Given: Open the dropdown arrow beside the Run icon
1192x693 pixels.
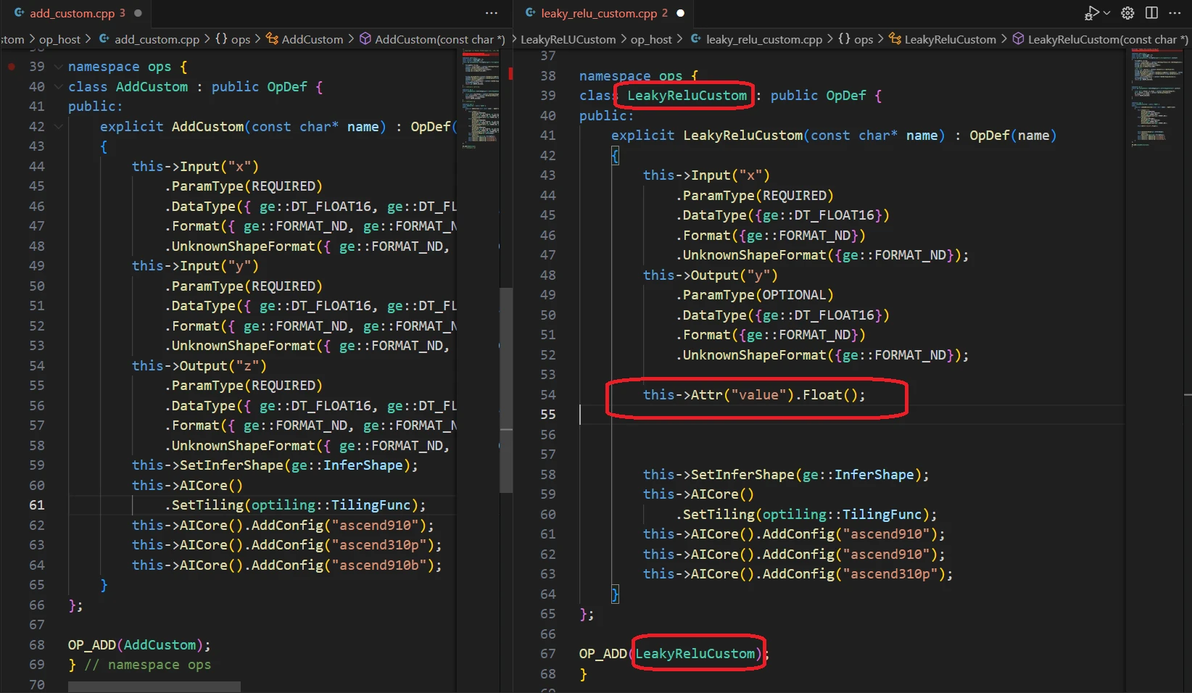Looking at the screenshot, I should (x=1106, y=13).
